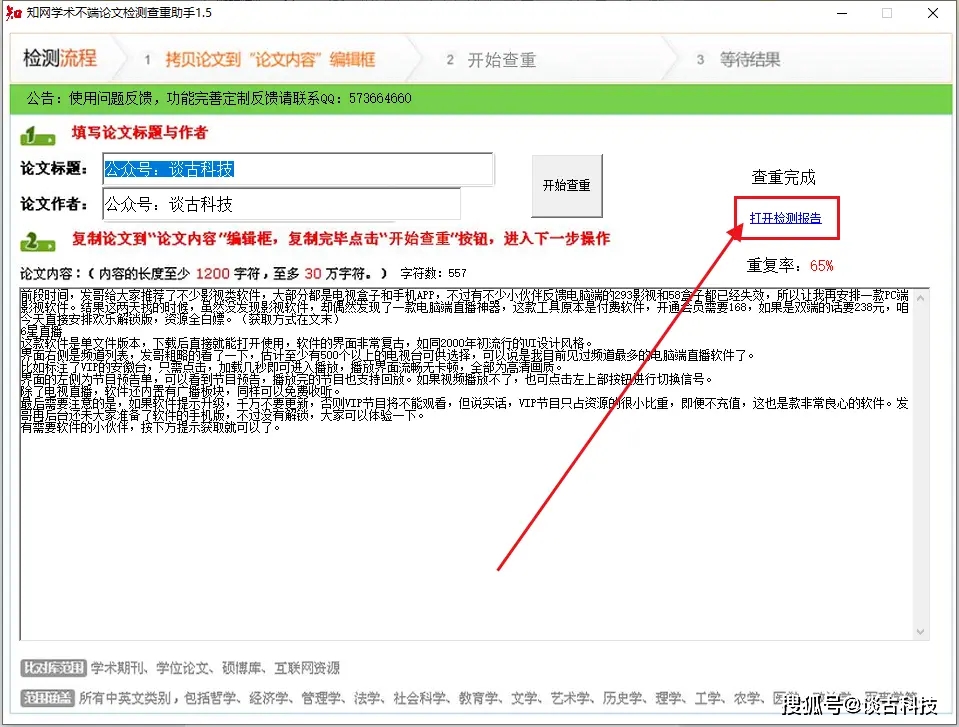Click the green 公告 announcement bar
959x727 pixels.
481,98
